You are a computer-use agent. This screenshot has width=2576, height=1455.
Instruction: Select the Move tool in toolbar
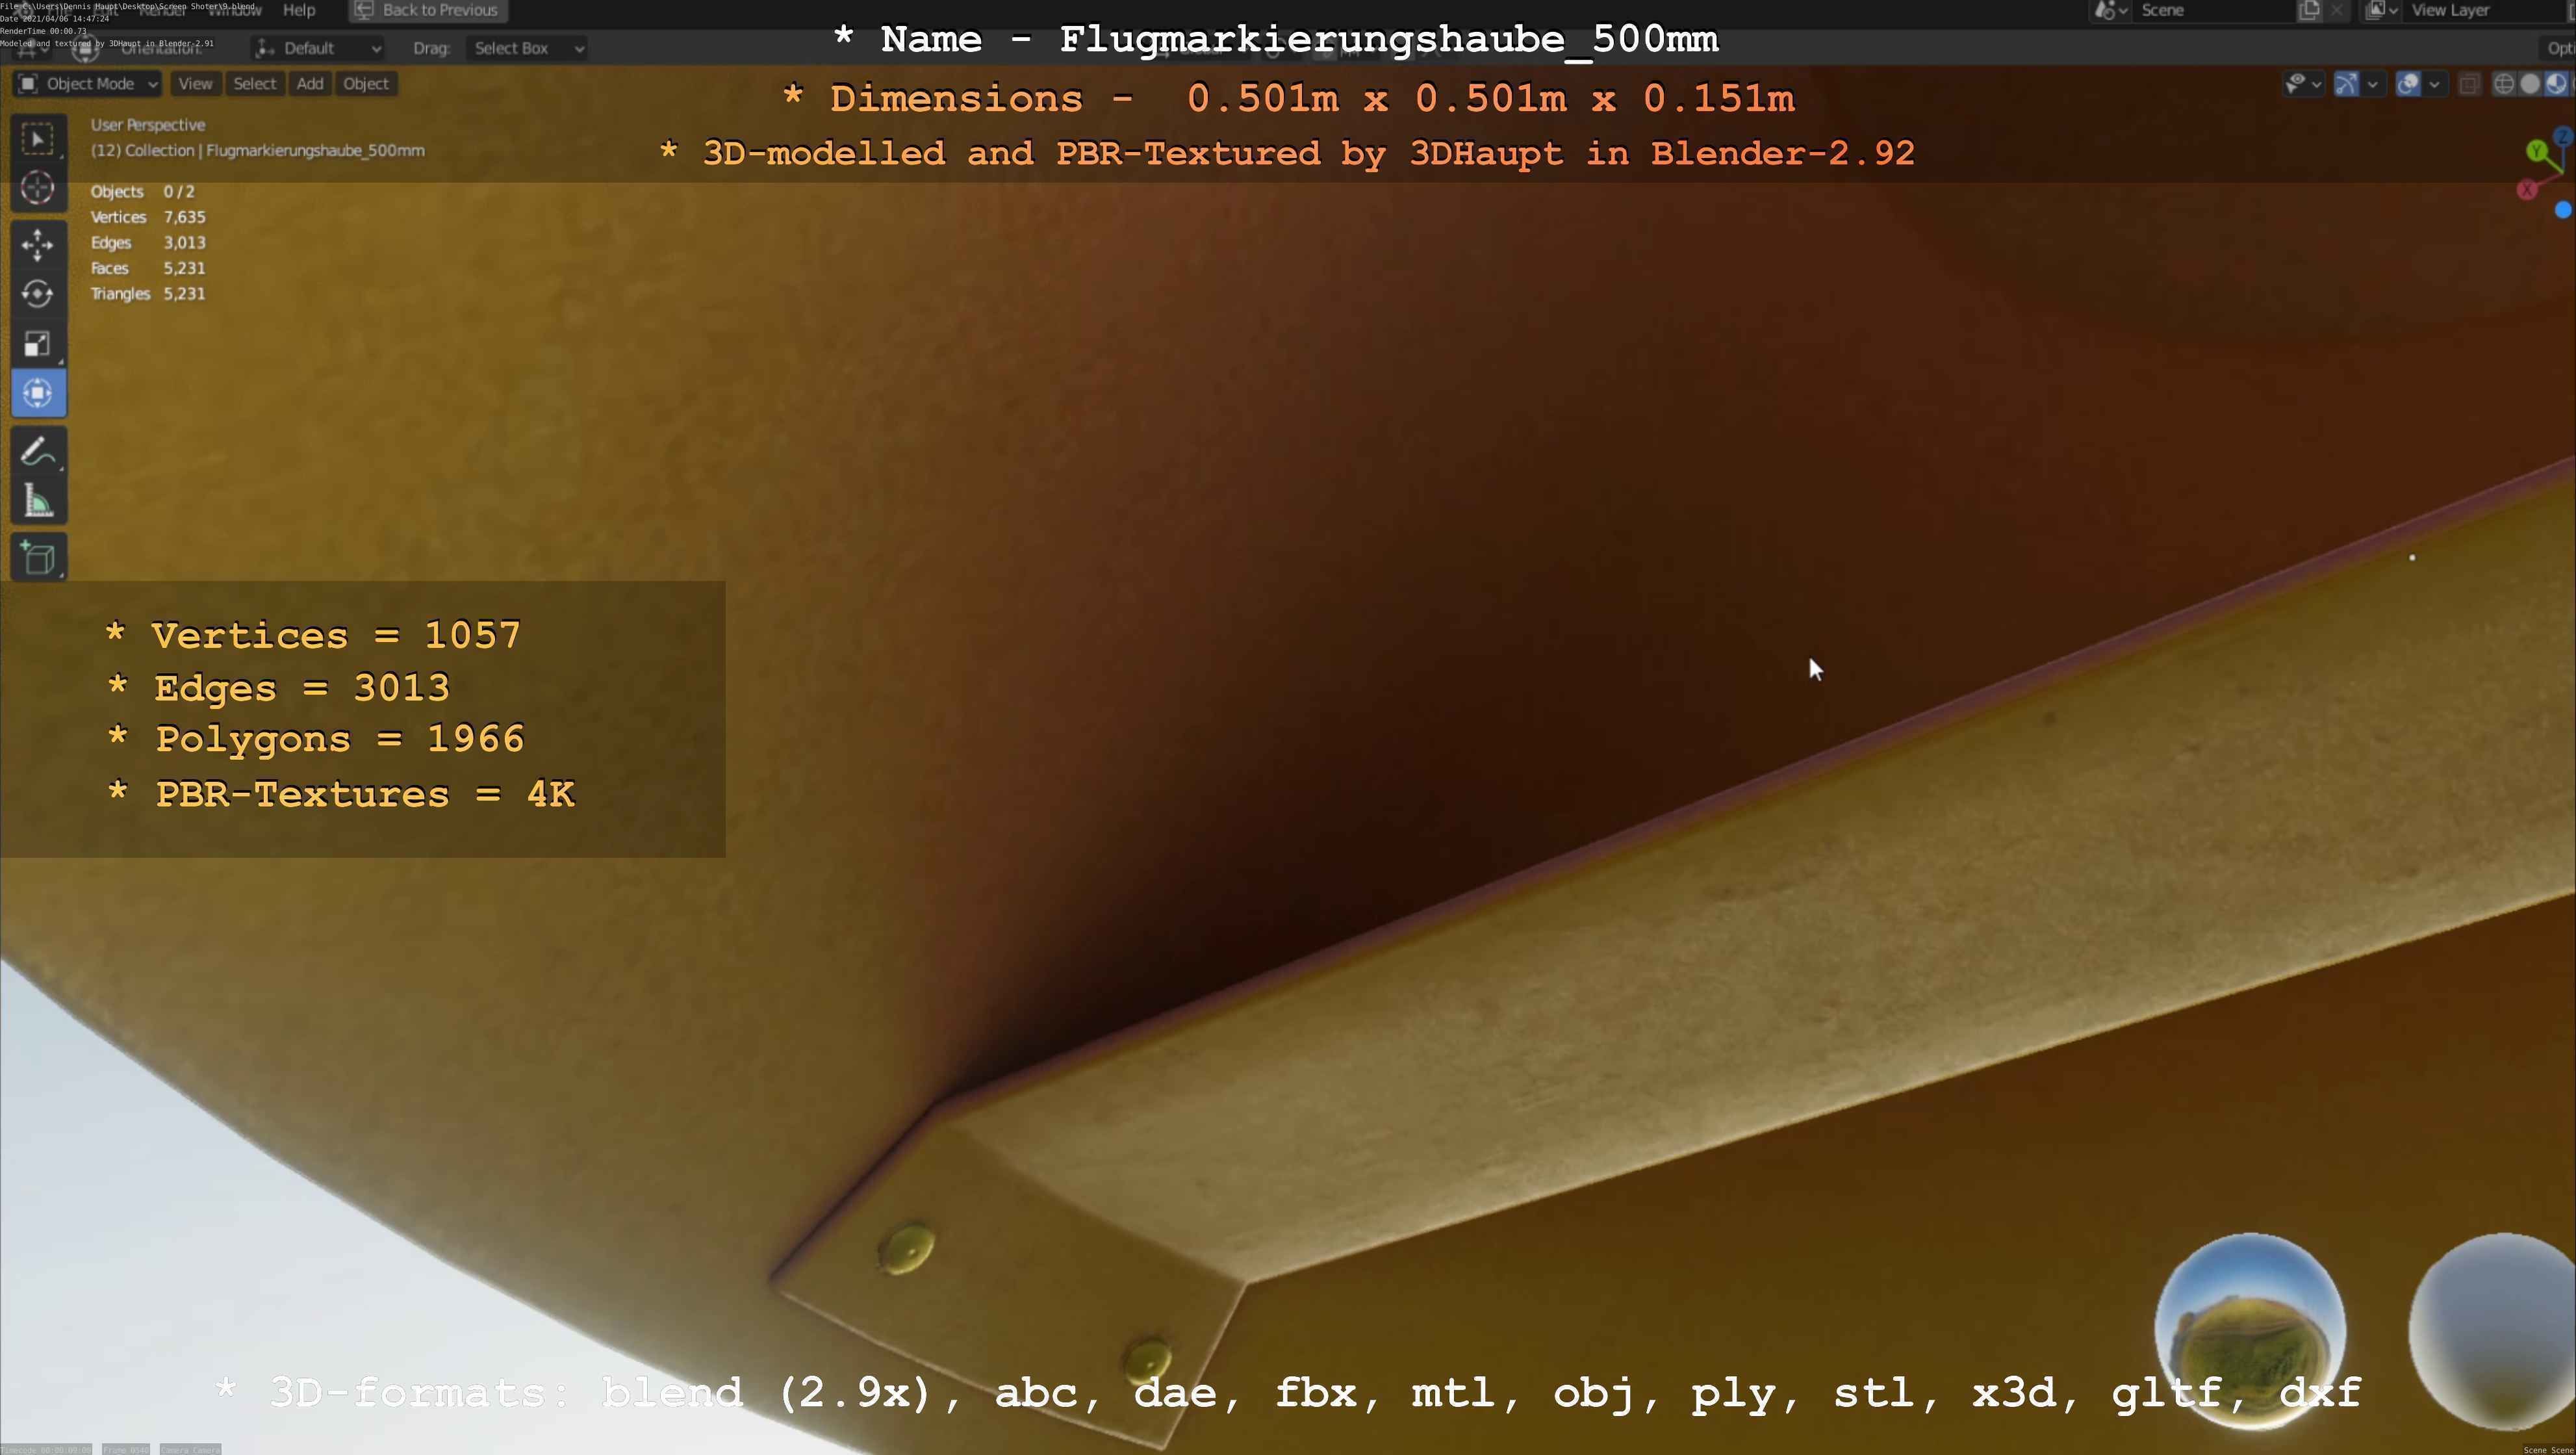coord(38,244)
